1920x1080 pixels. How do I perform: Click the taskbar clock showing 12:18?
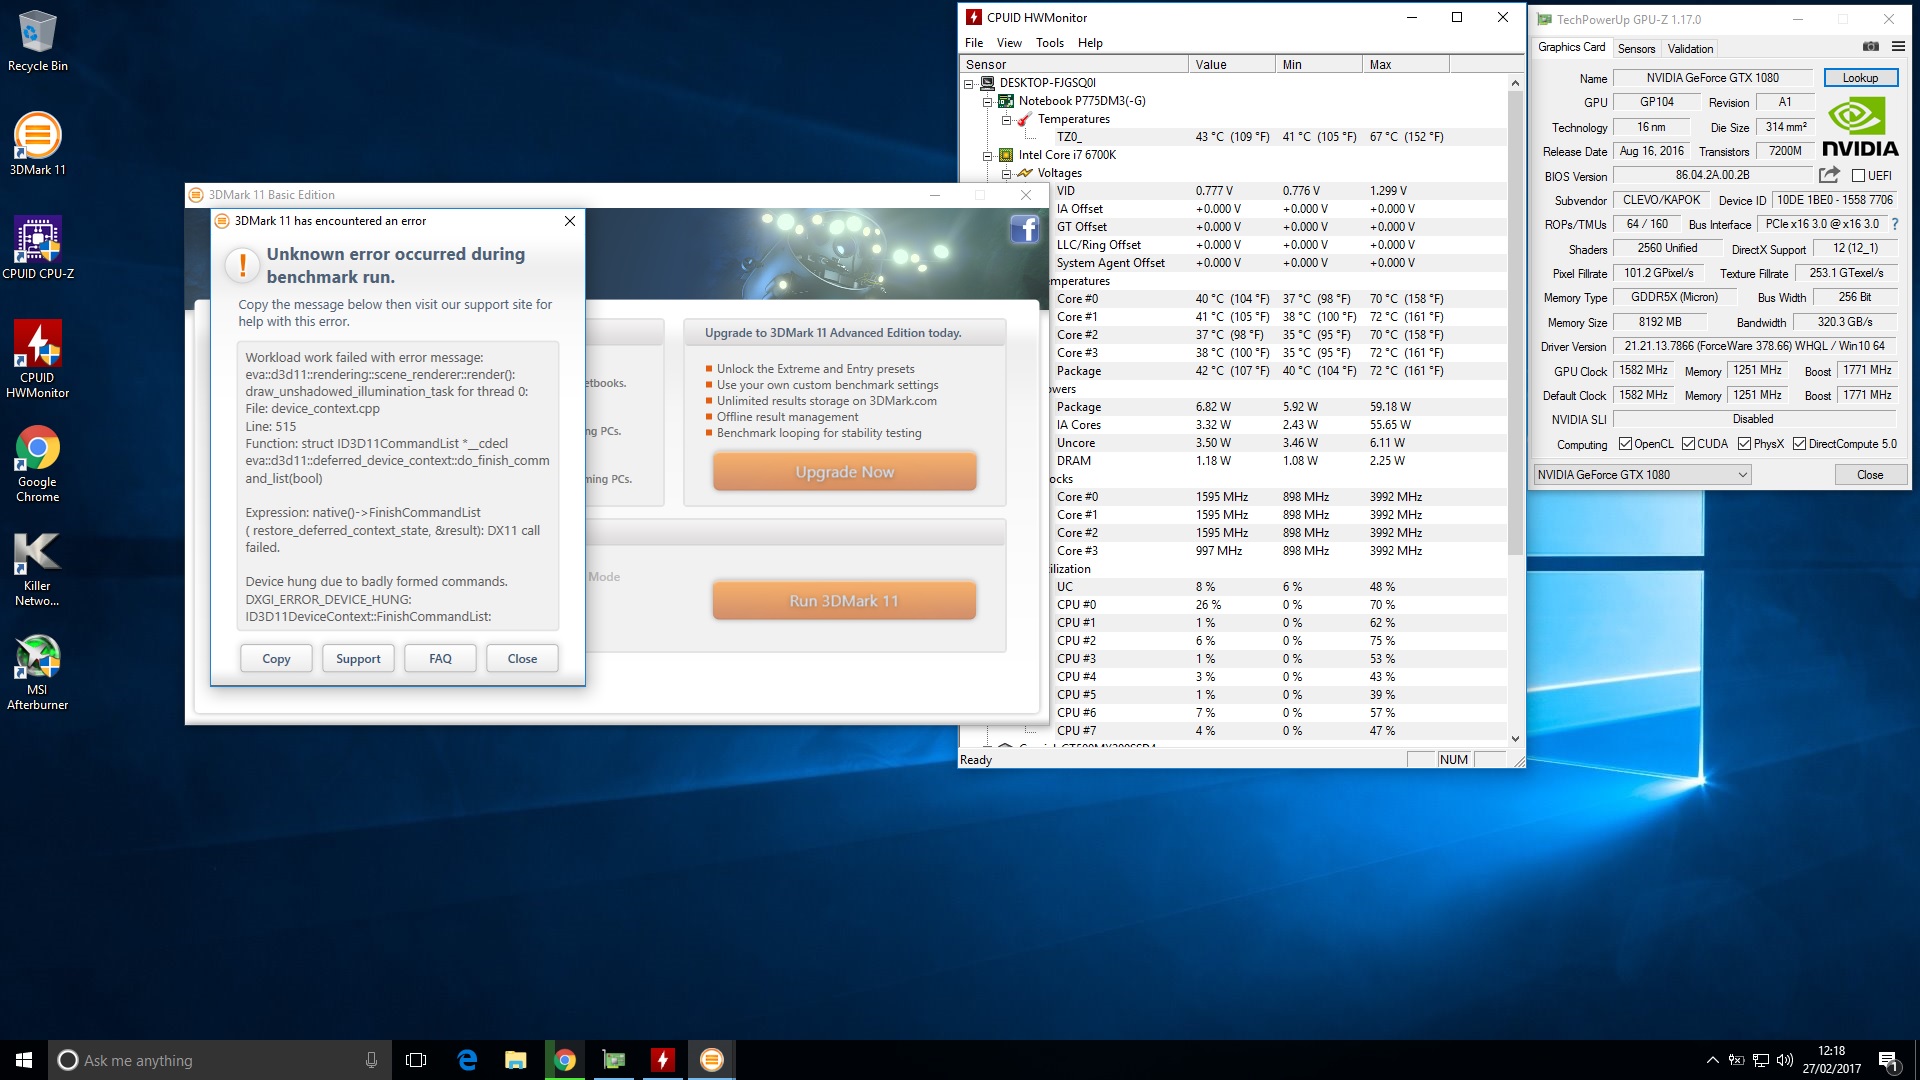pyautogui.click(x=1831, y=1060)
